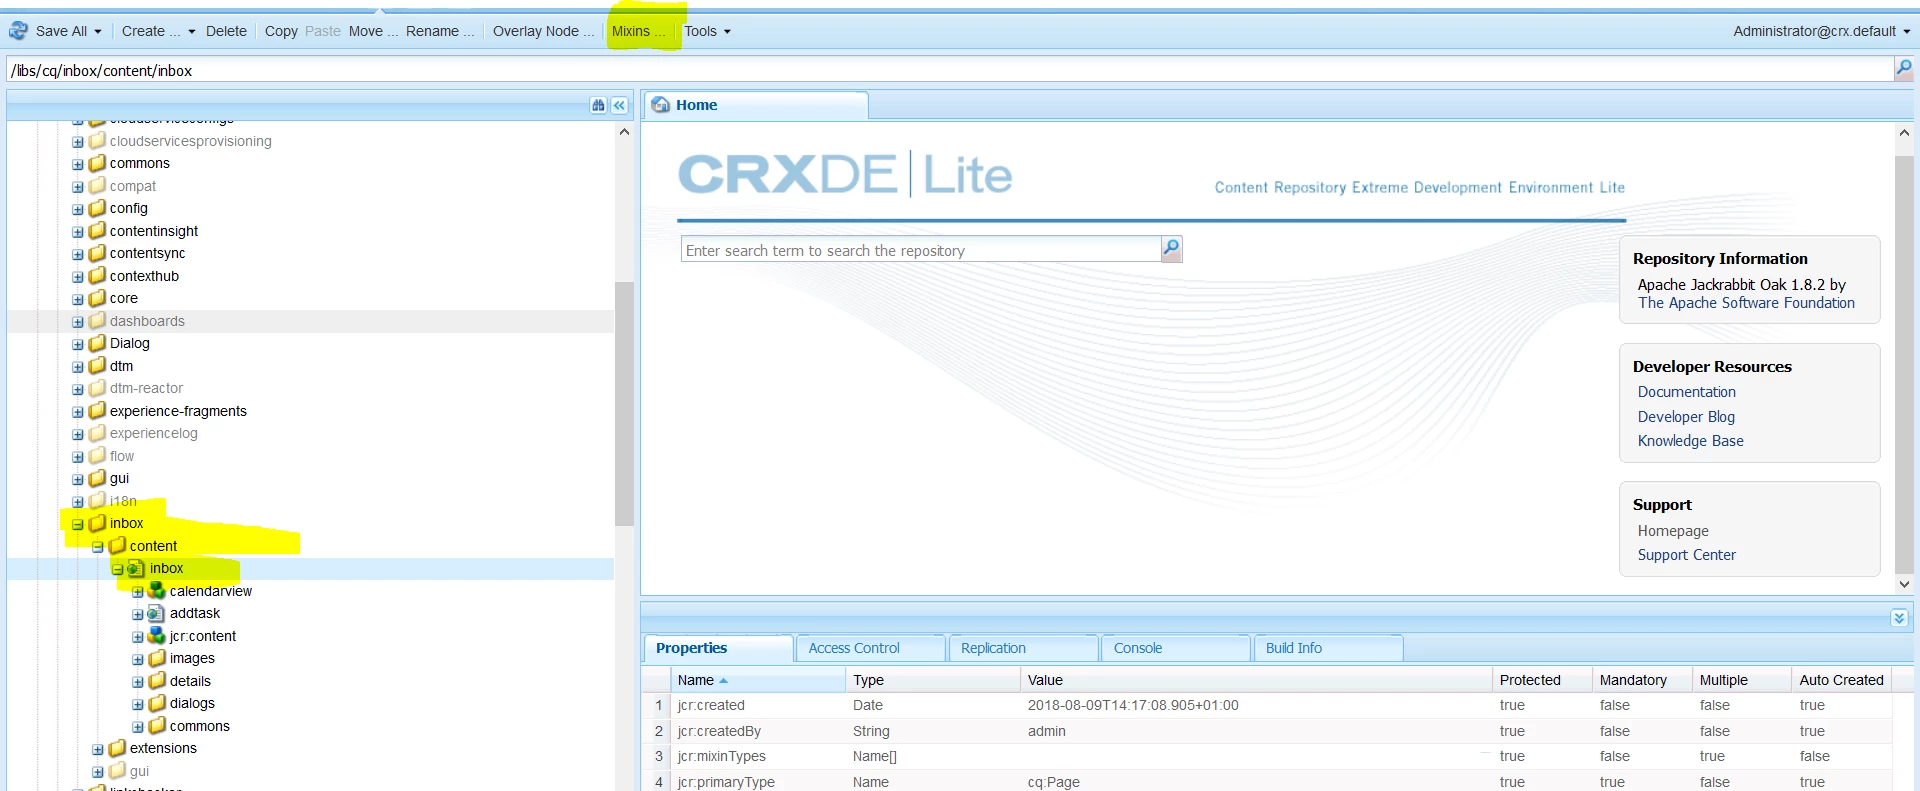Open the Developer Blog link
The image size is (1920, 791).
click(x=1686, y=417)
